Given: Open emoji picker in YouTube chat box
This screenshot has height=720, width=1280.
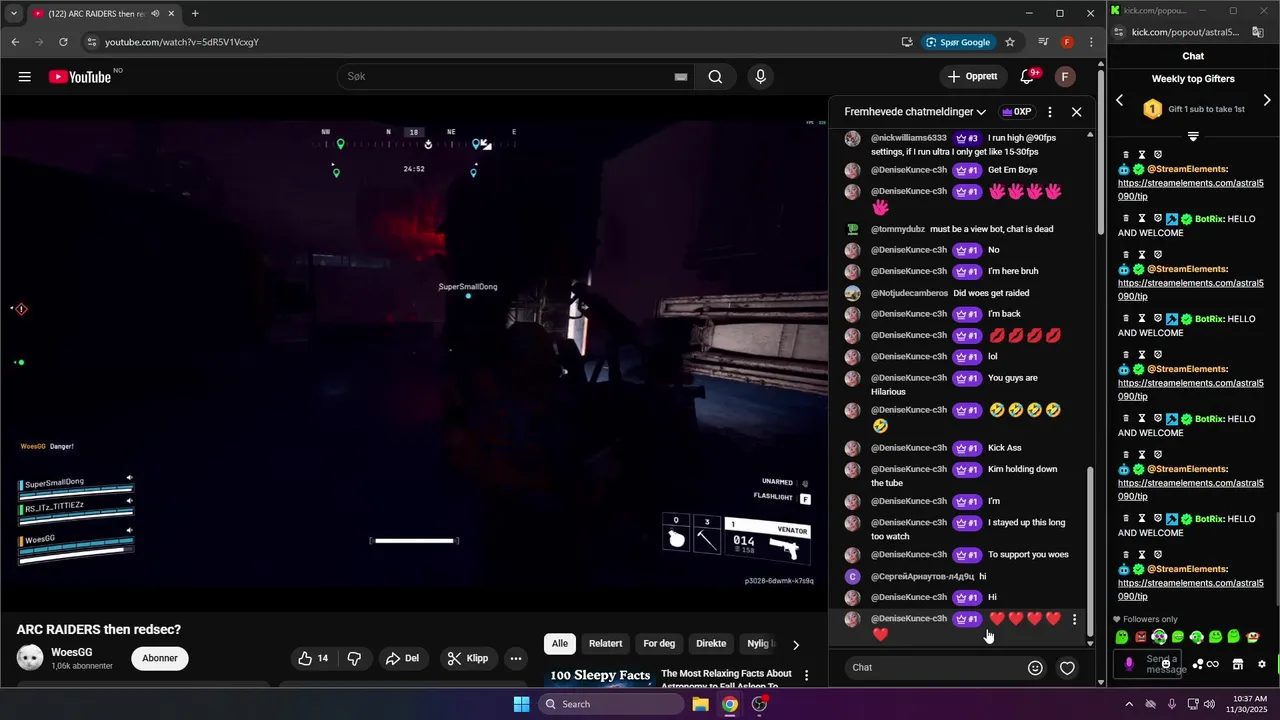Looking at the screenshot, I should point(1035,668).
